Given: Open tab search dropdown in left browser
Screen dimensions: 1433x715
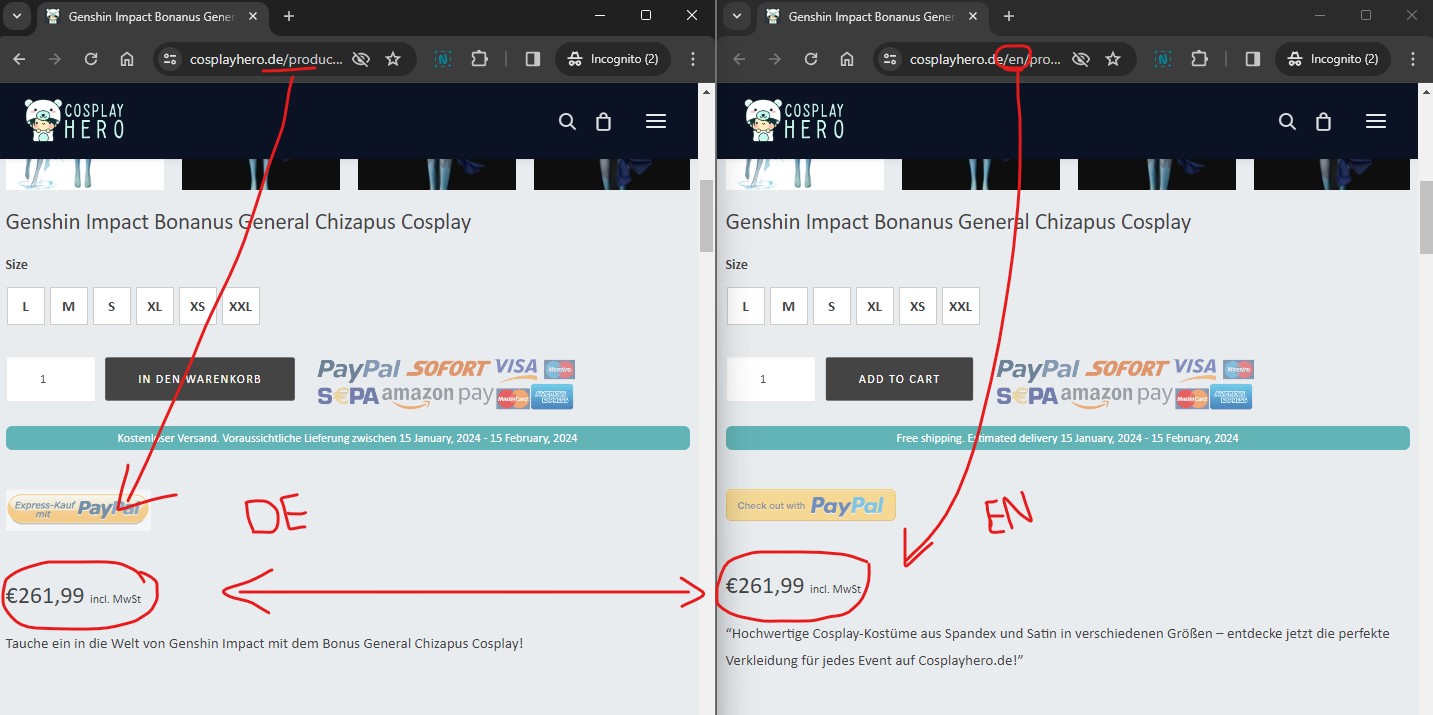Looking at the screenshot, I should [x=16, y=16].
